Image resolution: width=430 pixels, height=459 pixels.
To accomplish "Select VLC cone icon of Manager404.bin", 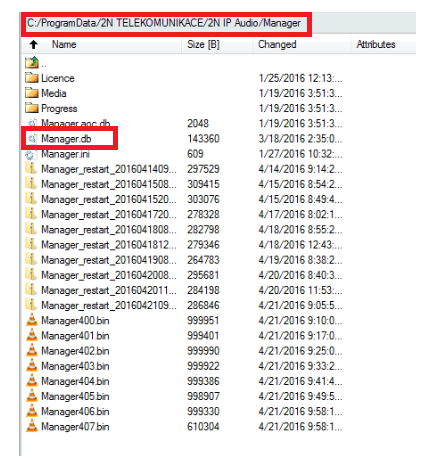I will coord(32,380).
